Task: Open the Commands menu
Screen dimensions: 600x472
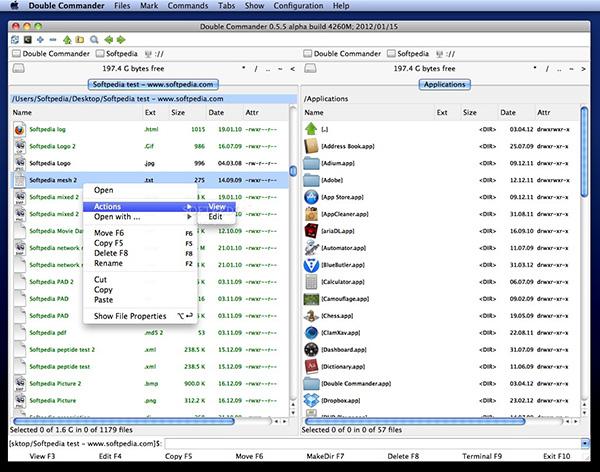Action: [188, 6]
